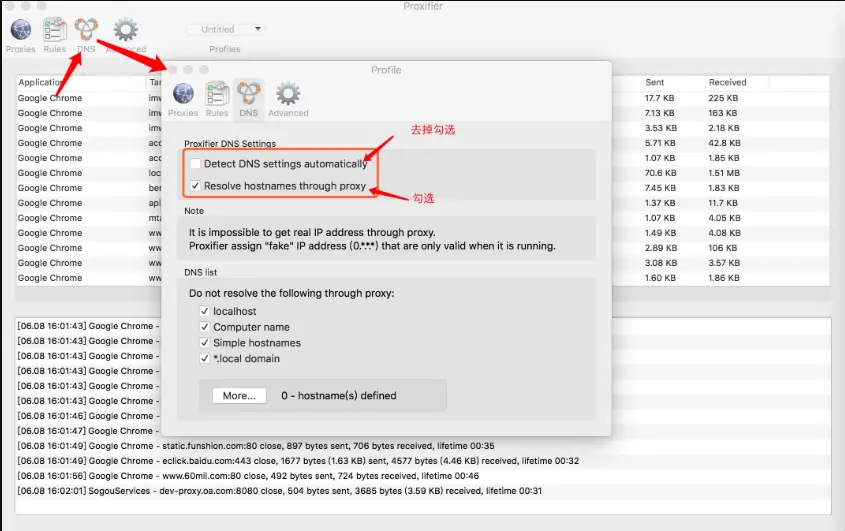845x531 pixels.
Task: Click the More... button in DNS list
Action: [239, 396]
